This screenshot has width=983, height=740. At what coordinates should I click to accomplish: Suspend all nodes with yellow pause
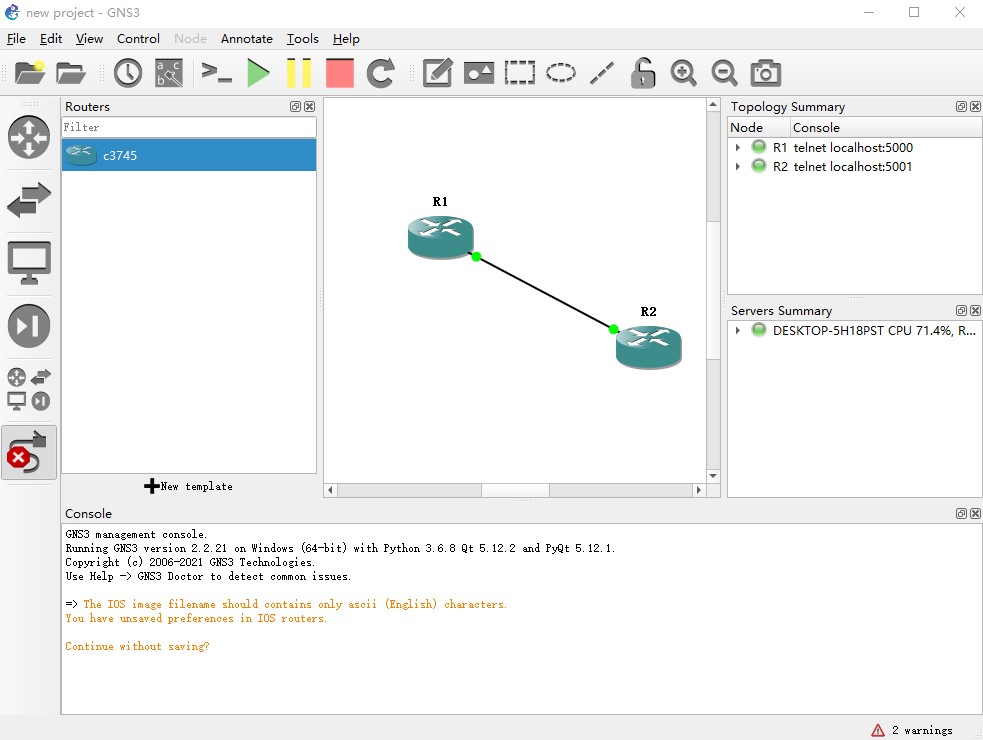point(299,73)
